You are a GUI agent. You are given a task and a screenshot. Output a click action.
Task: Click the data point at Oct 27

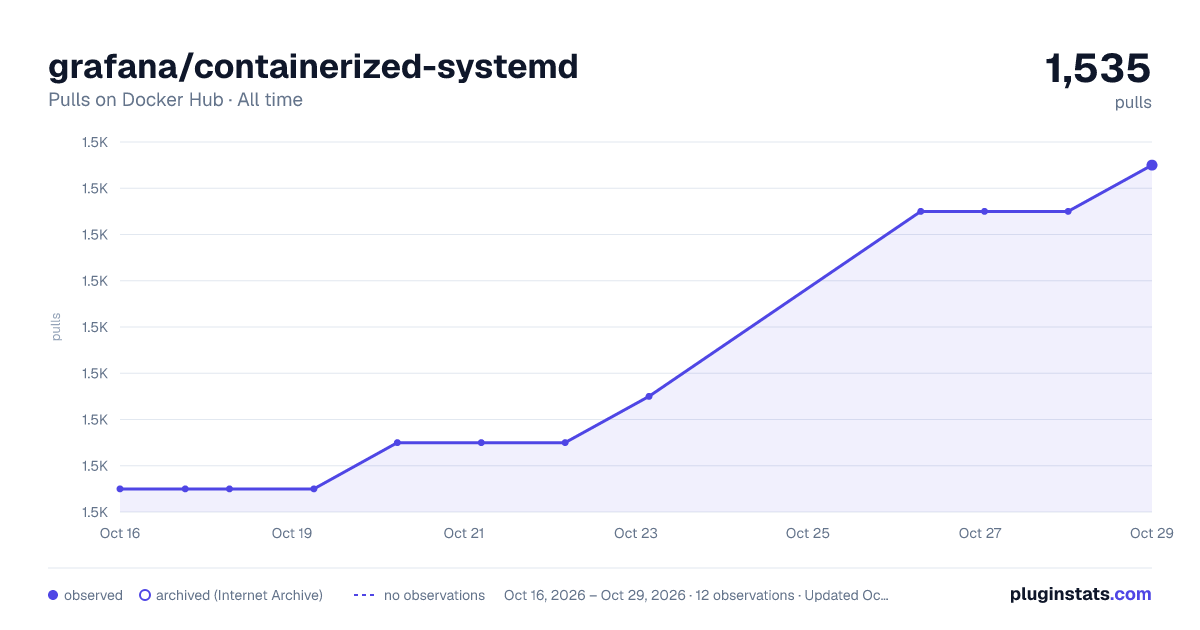point(985,211)
